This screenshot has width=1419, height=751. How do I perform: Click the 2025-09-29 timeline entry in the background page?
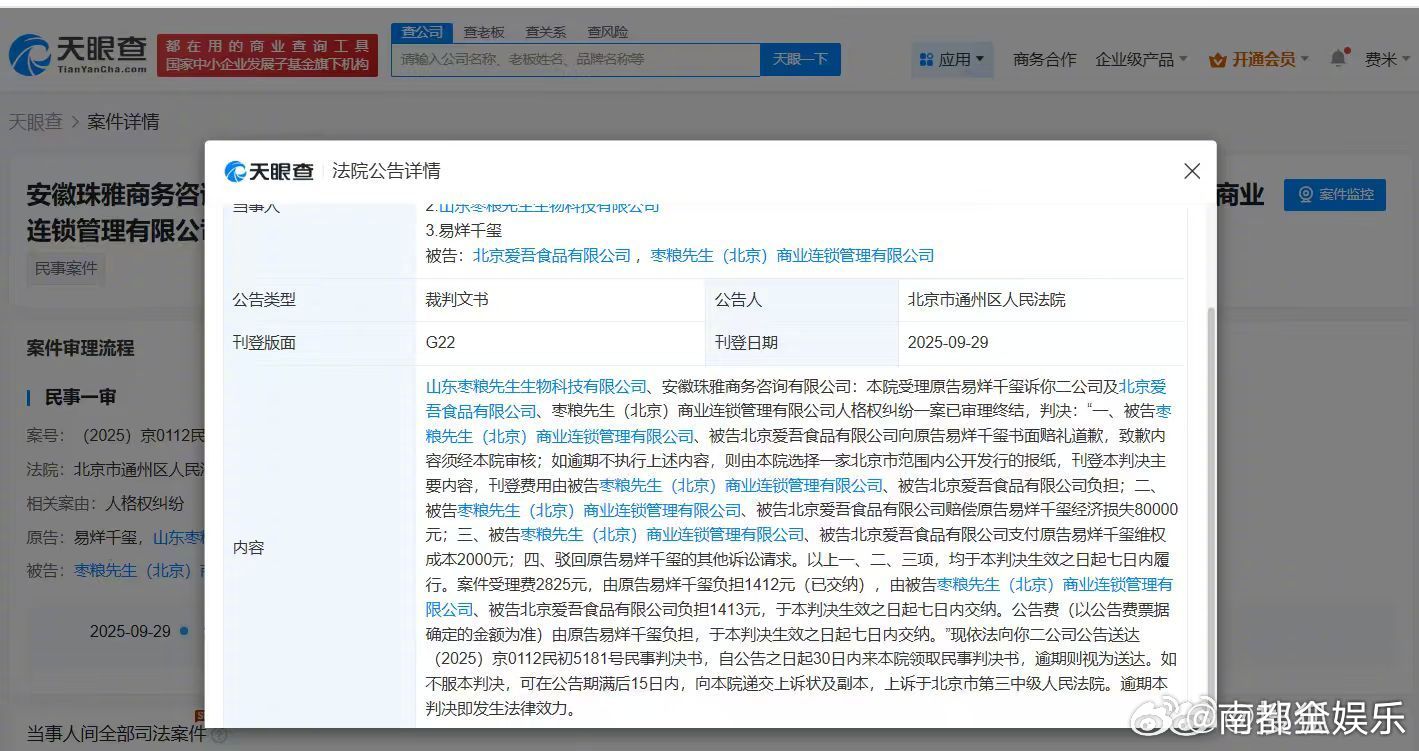point(130,631)
